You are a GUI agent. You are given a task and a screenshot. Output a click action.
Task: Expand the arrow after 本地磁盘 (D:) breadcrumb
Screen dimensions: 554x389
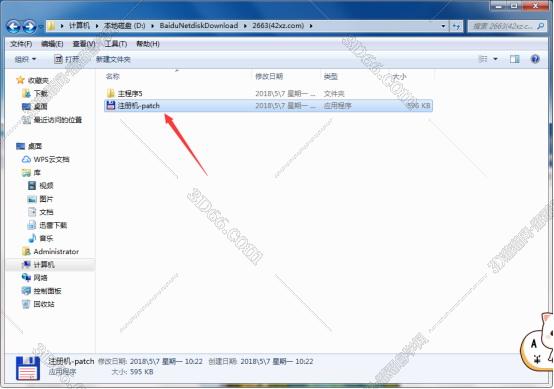152,26
